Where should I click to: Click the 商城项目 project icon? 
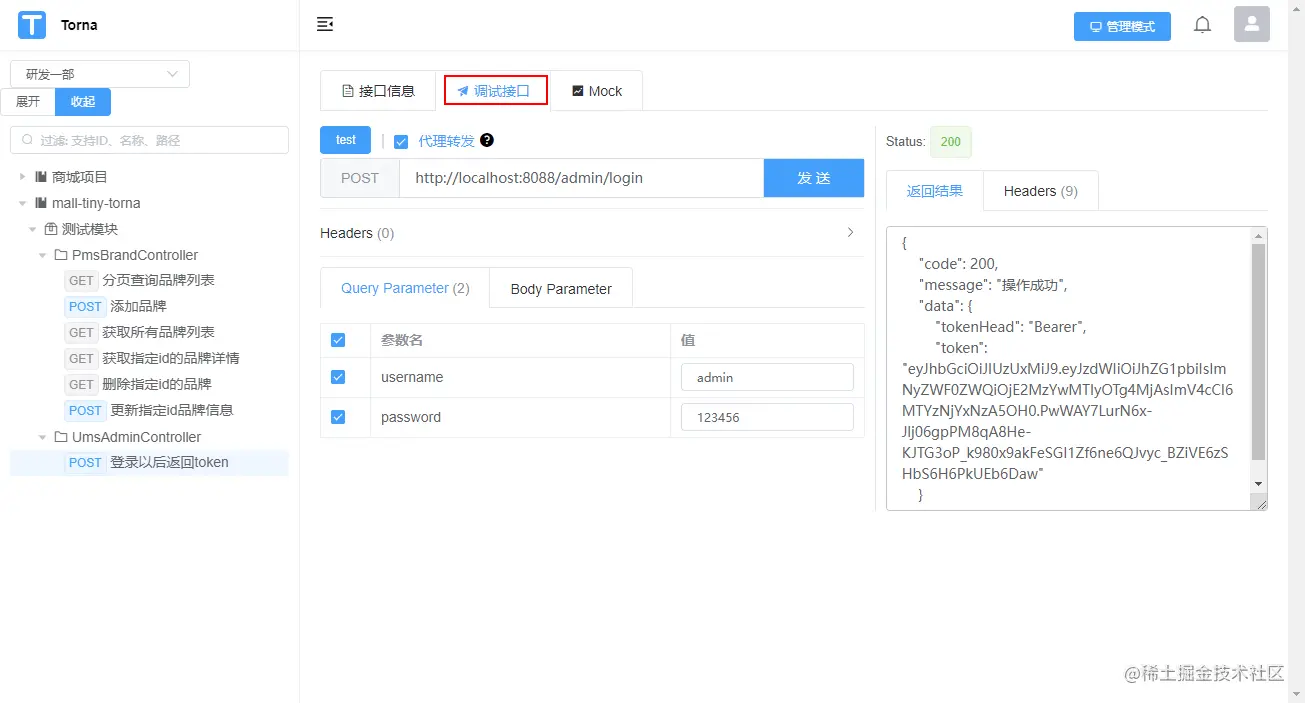point(41,177)
